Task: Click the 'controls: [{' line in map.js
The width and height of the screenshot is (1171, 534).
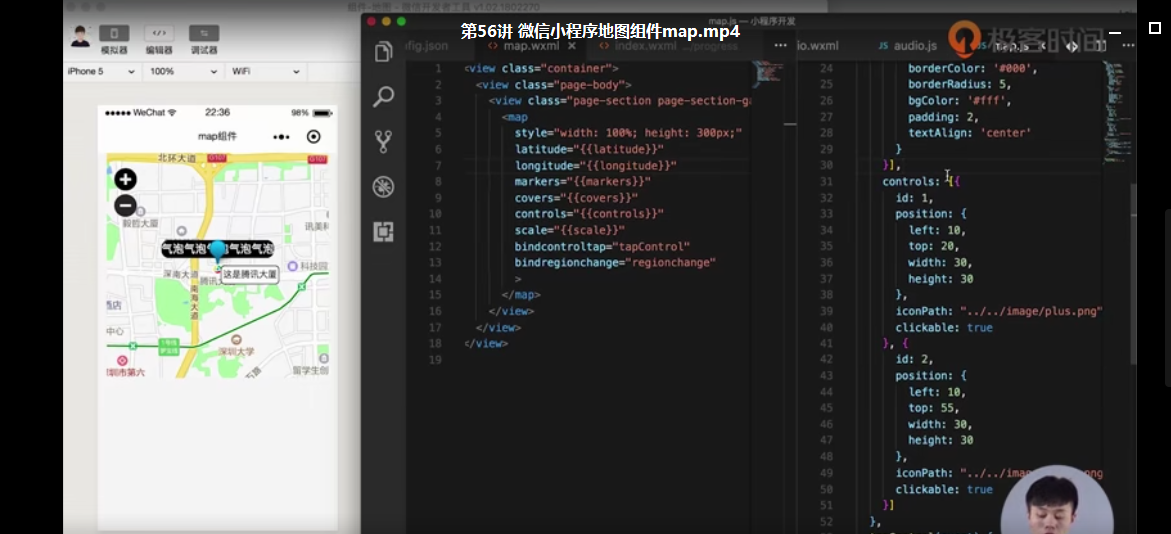Action: [x=921, y=181]
